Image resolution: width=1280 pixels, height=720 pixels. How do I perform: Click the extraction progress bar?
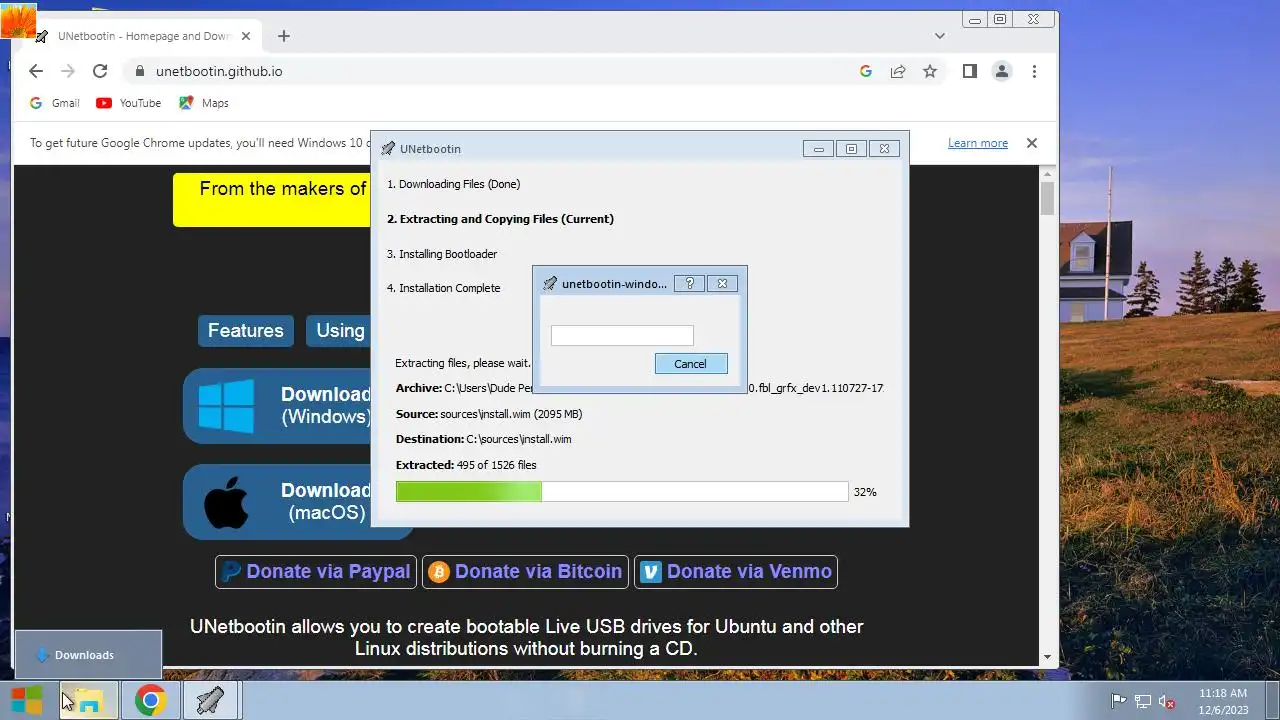coord(622,491)
